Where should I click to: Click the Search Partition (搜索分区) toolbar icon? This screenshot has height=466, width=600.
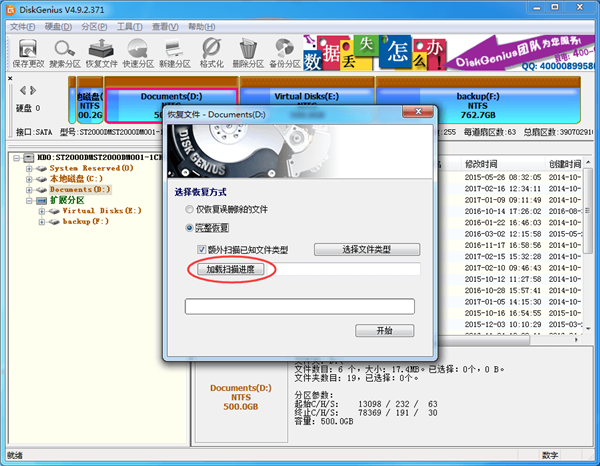coord(65,54)
